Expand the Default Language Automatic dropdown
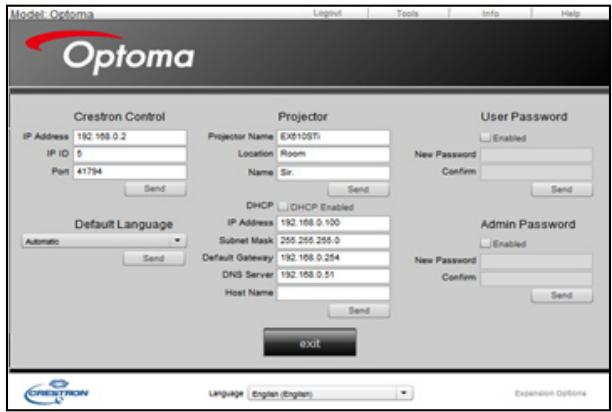 [x=104, y=241]
